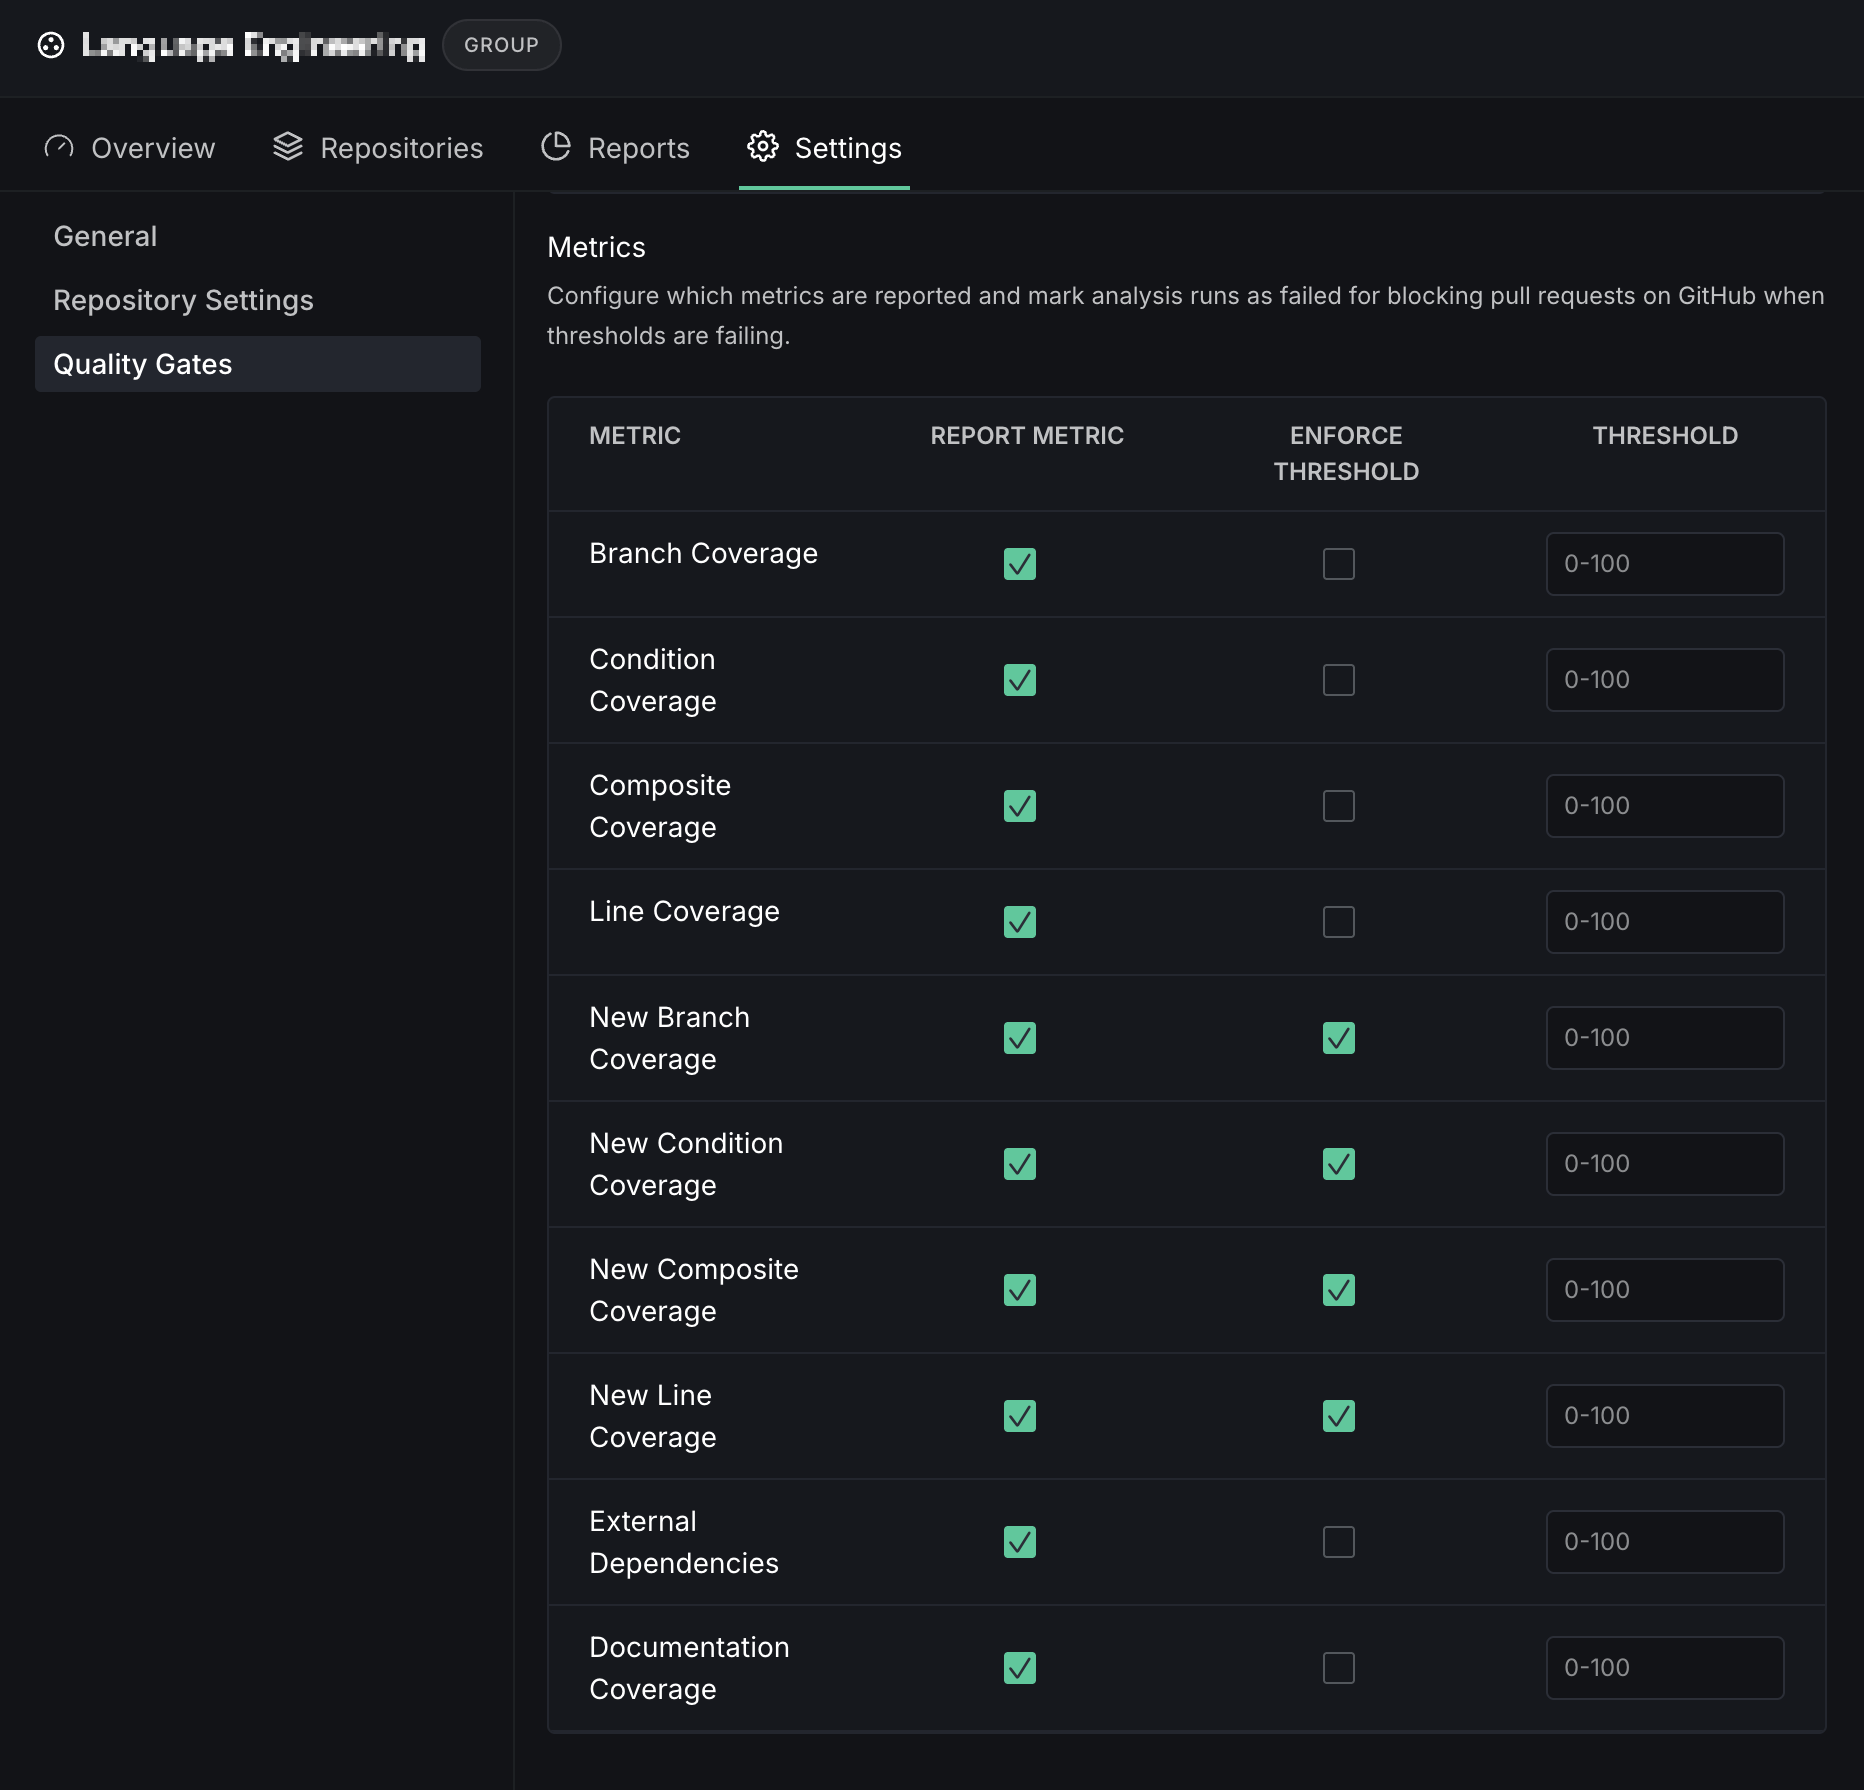The image size is (1864, 1790).
Task: Uncheck enforce threshold for New Branch Coverage
Action: point(1338,1038)
